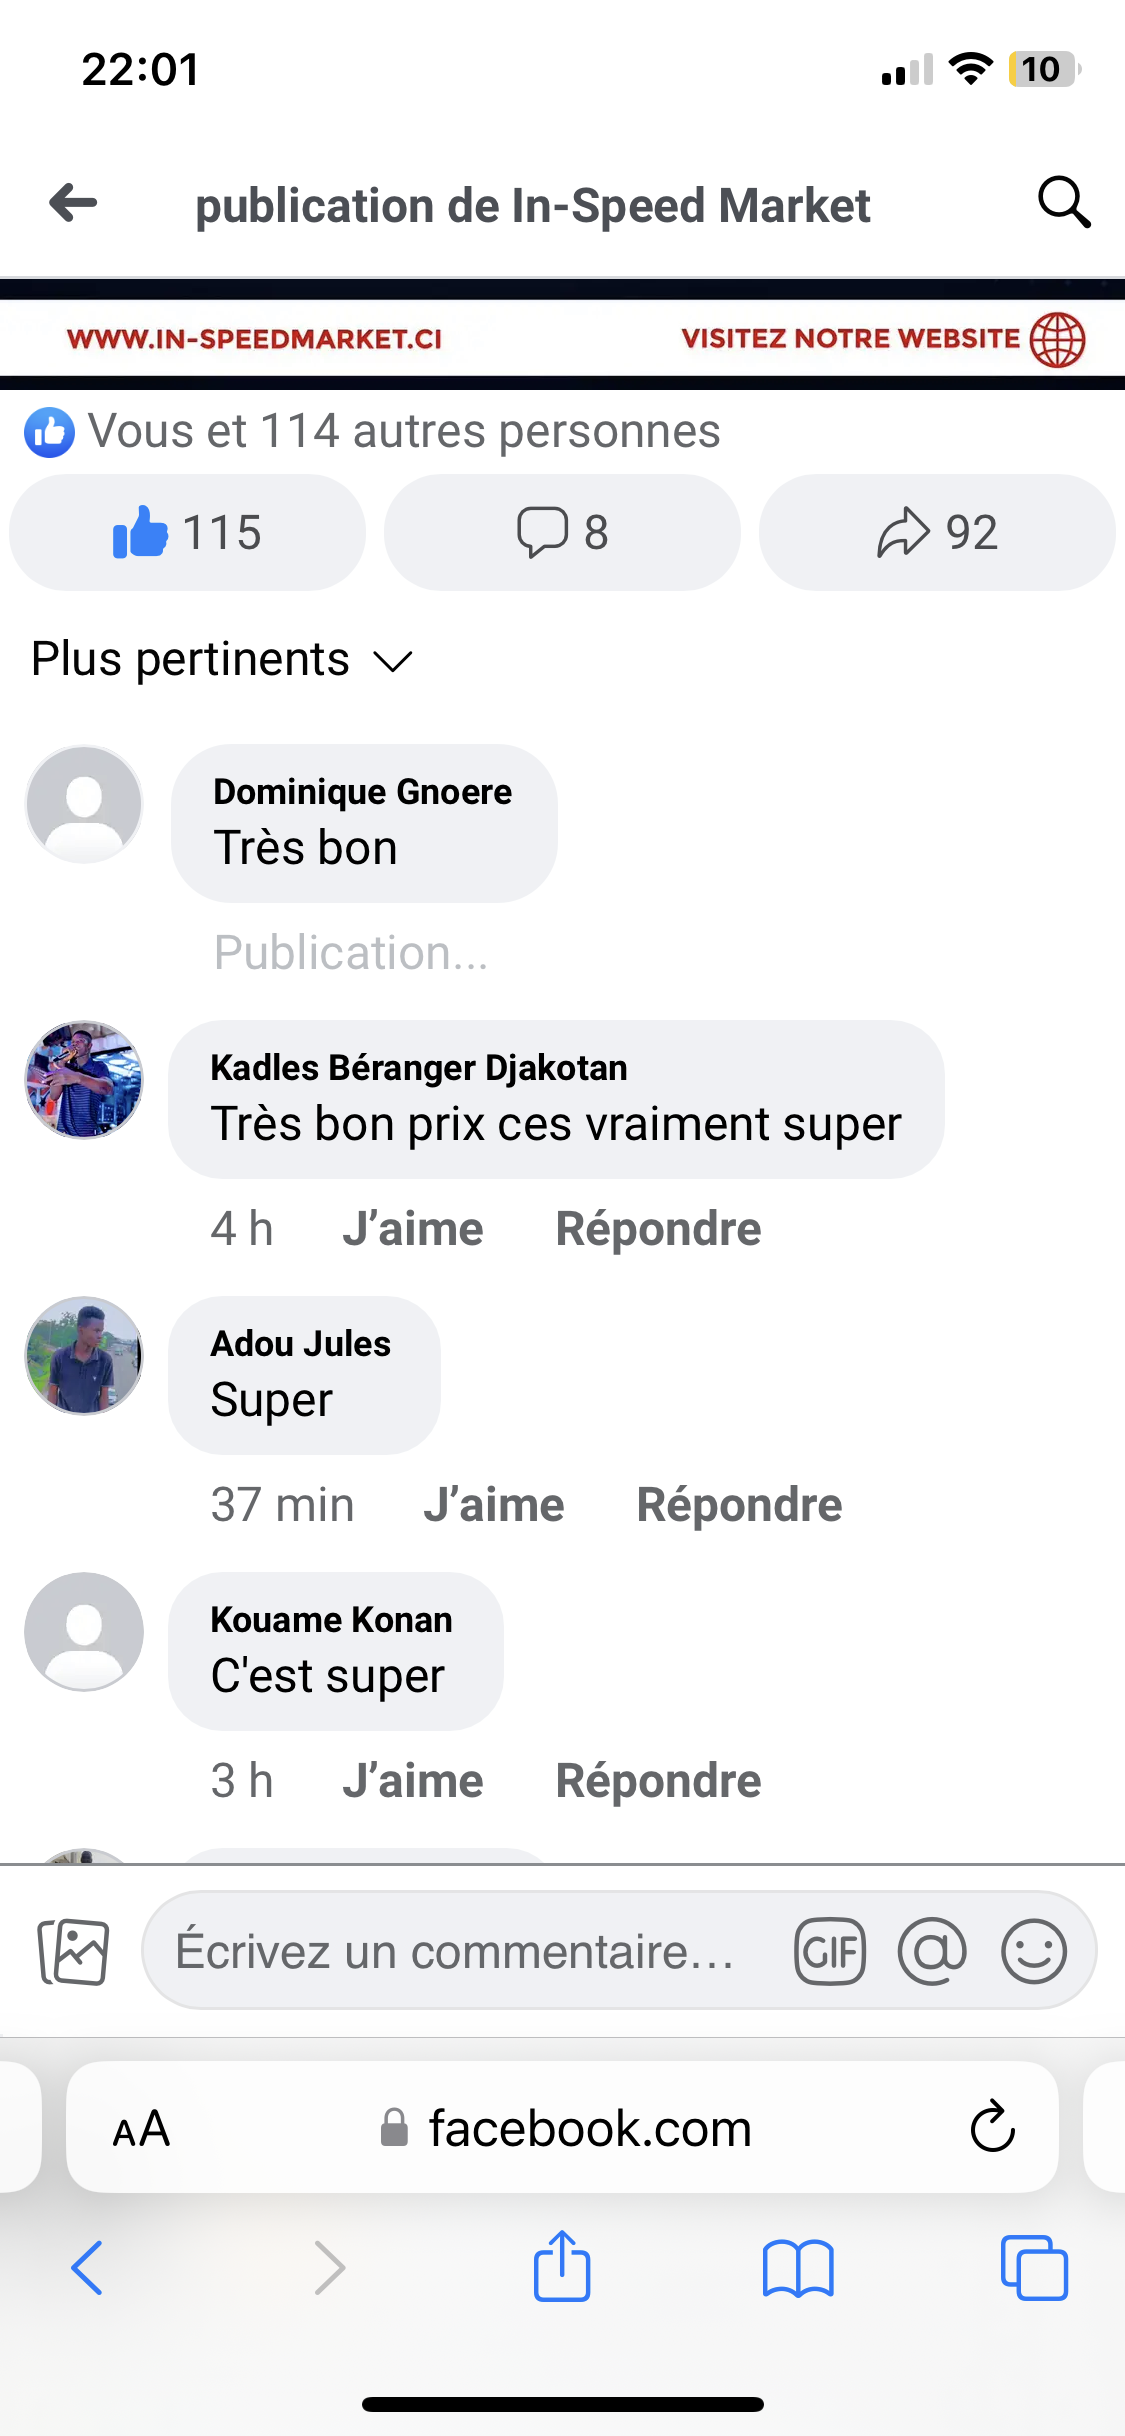View the 8 comments button

[x=562, y=532]
